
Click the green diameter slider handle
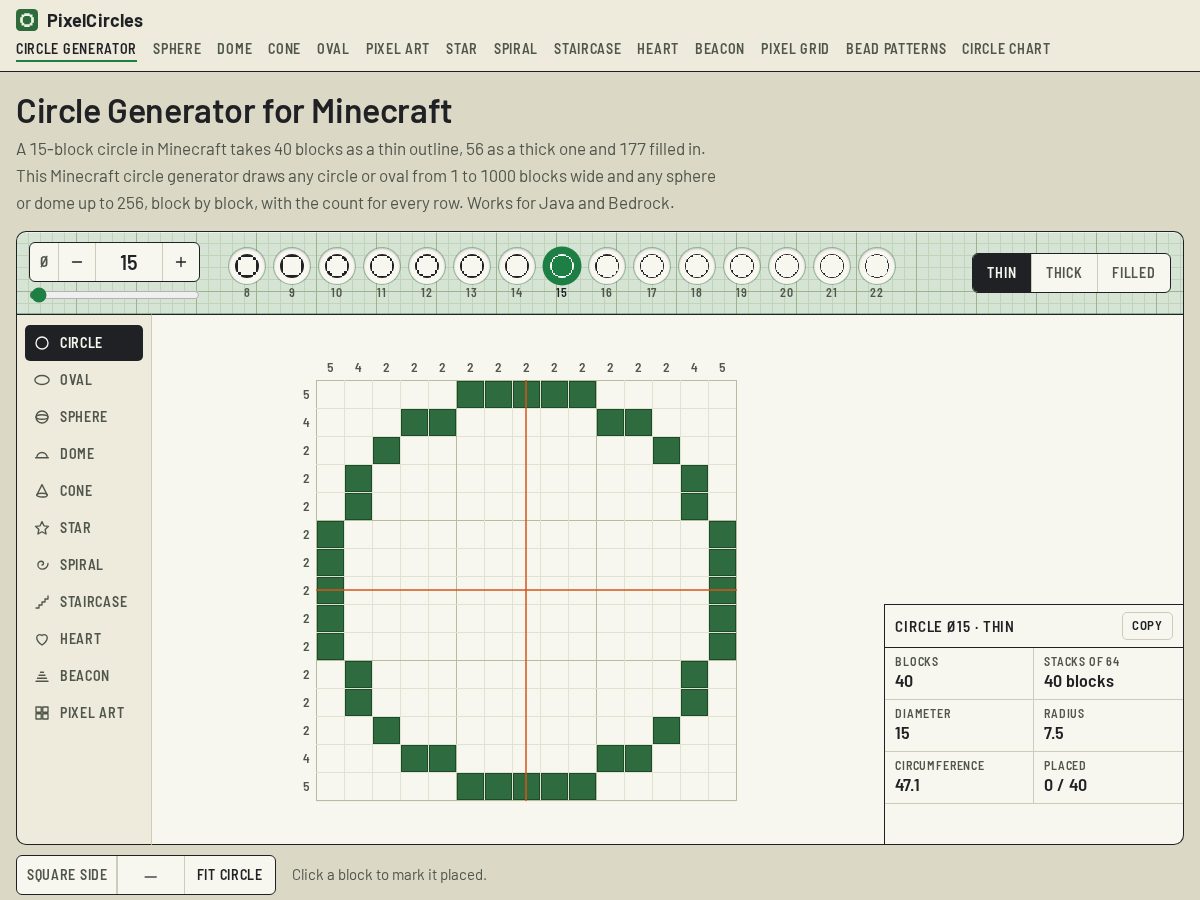pos(38,295)
